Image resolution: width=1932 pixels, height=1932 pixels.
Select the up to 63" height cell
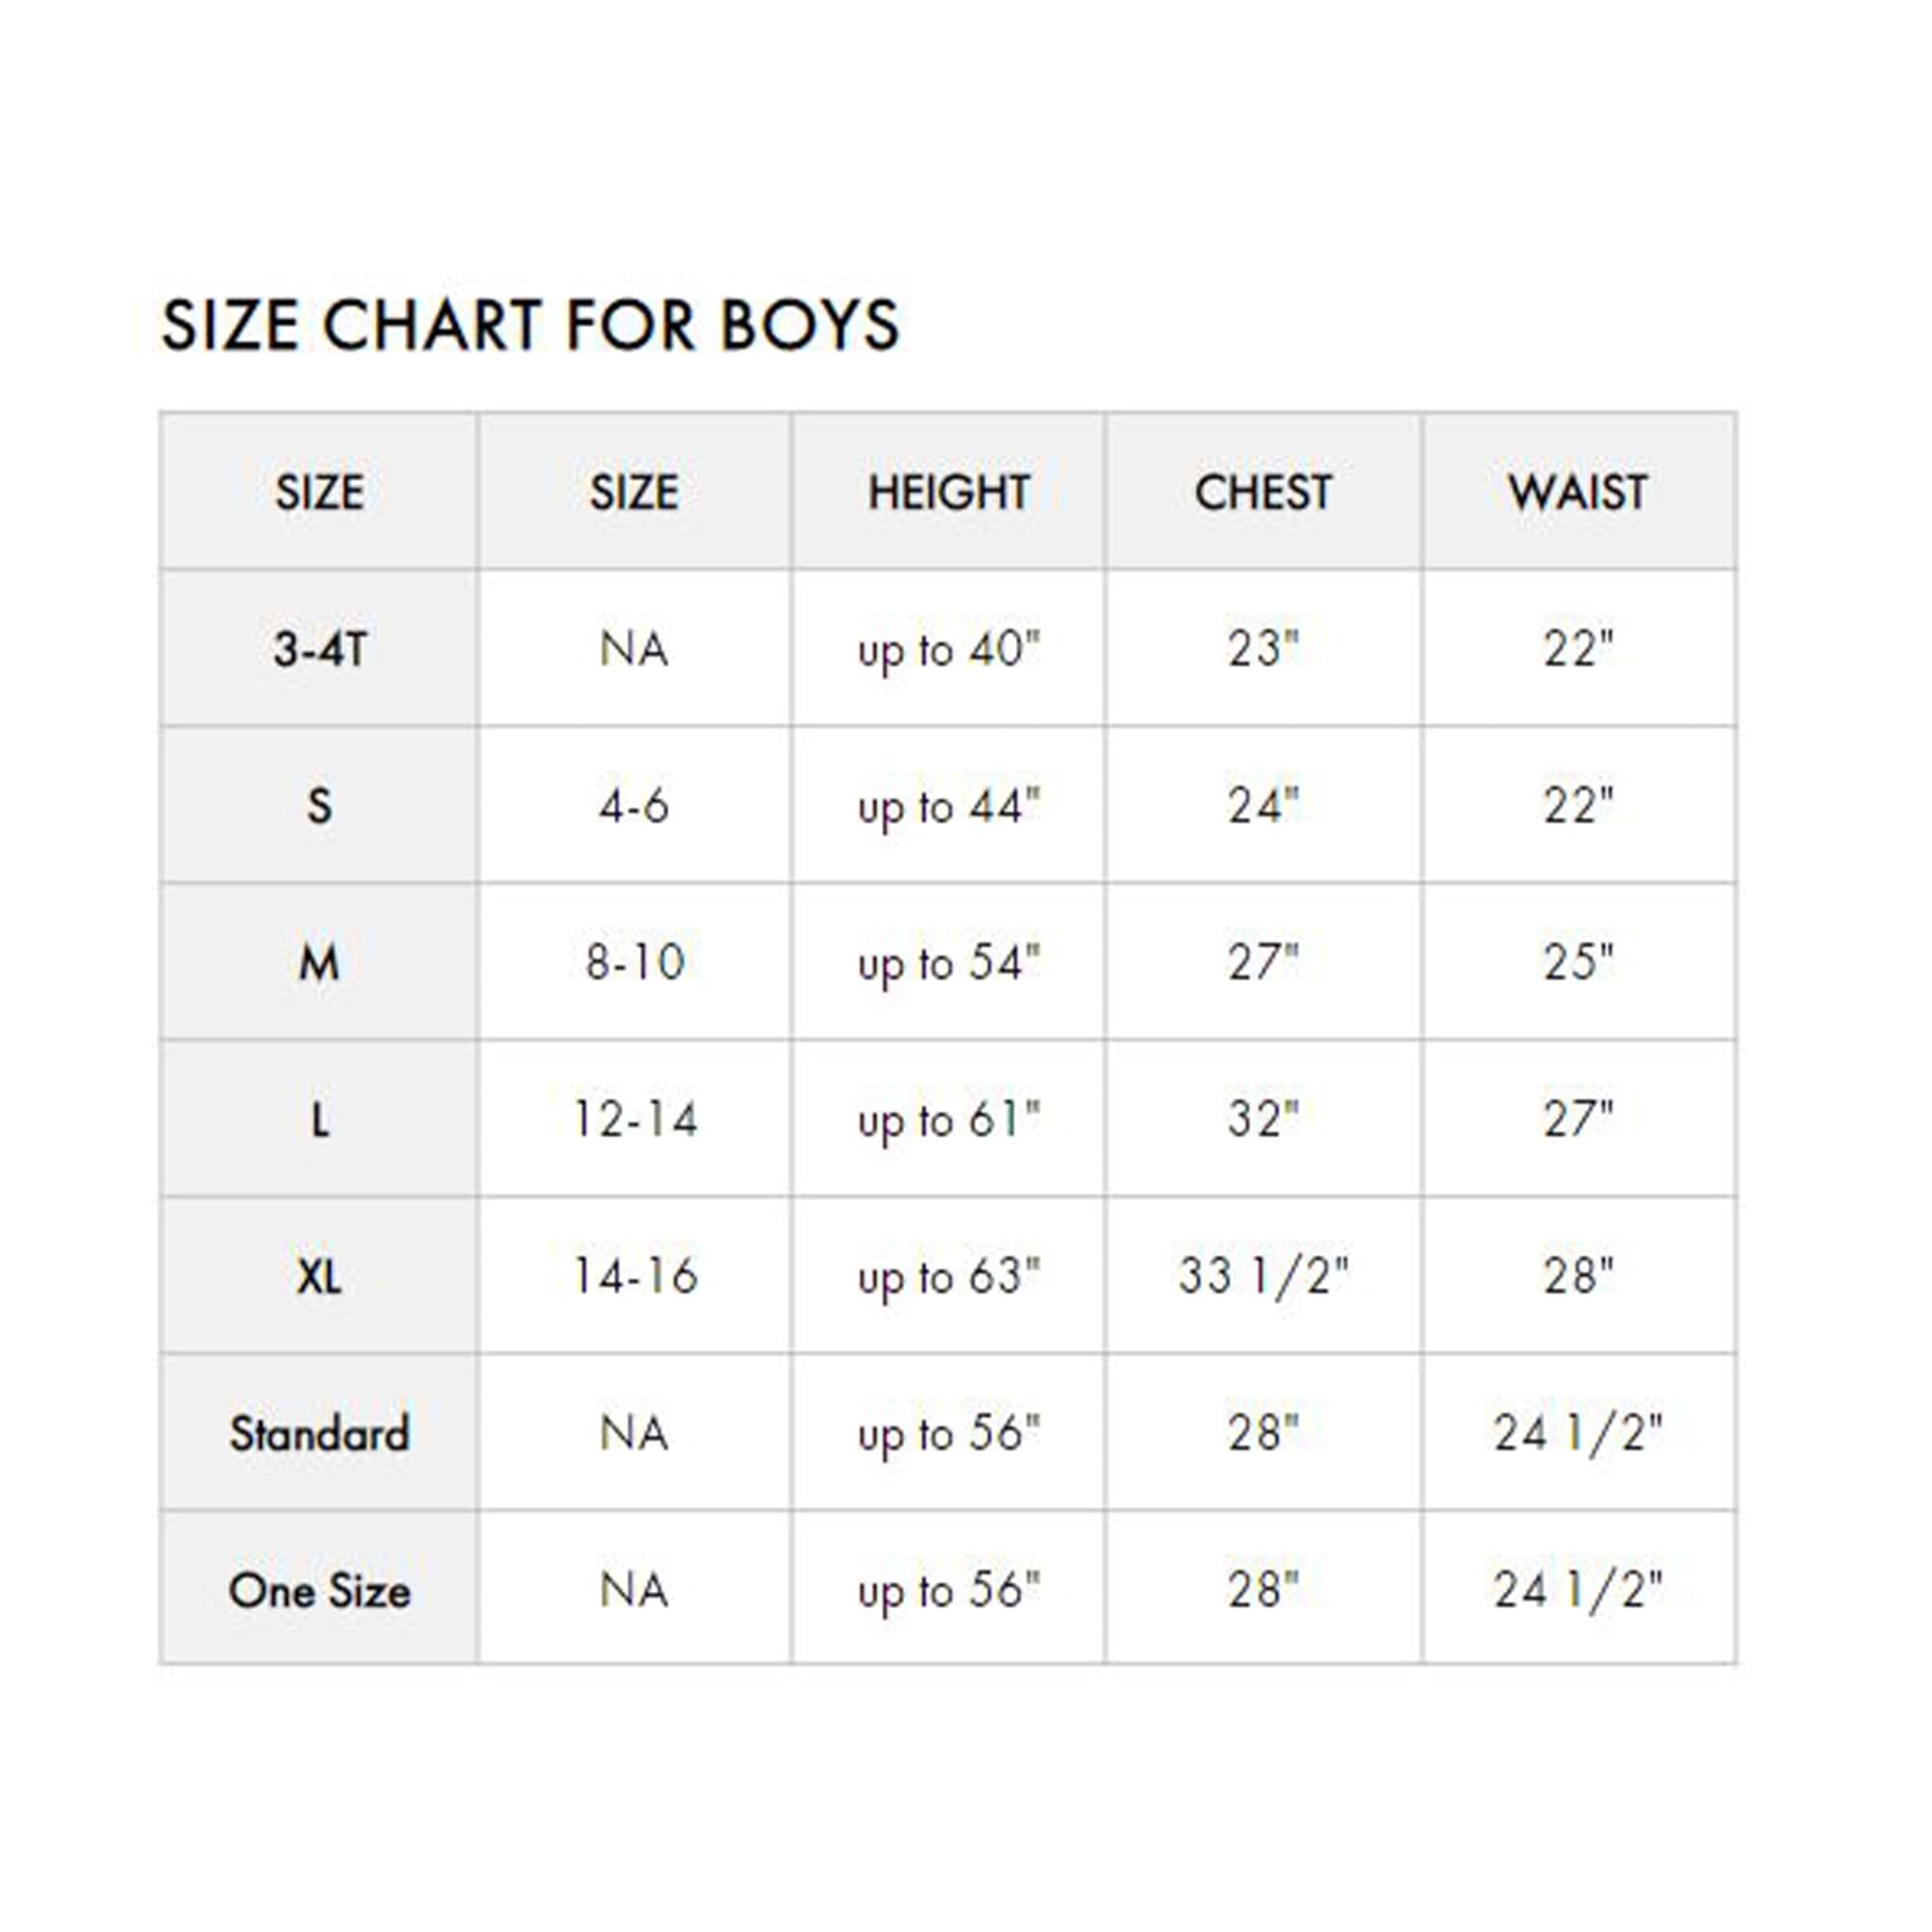(x=948, y=1276)
